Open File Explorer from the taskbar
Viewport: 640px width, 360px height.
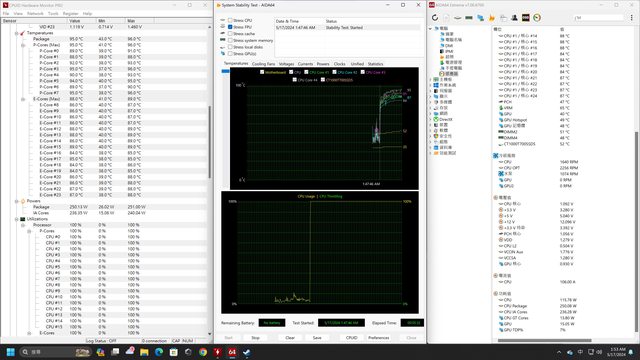point(144,352)
